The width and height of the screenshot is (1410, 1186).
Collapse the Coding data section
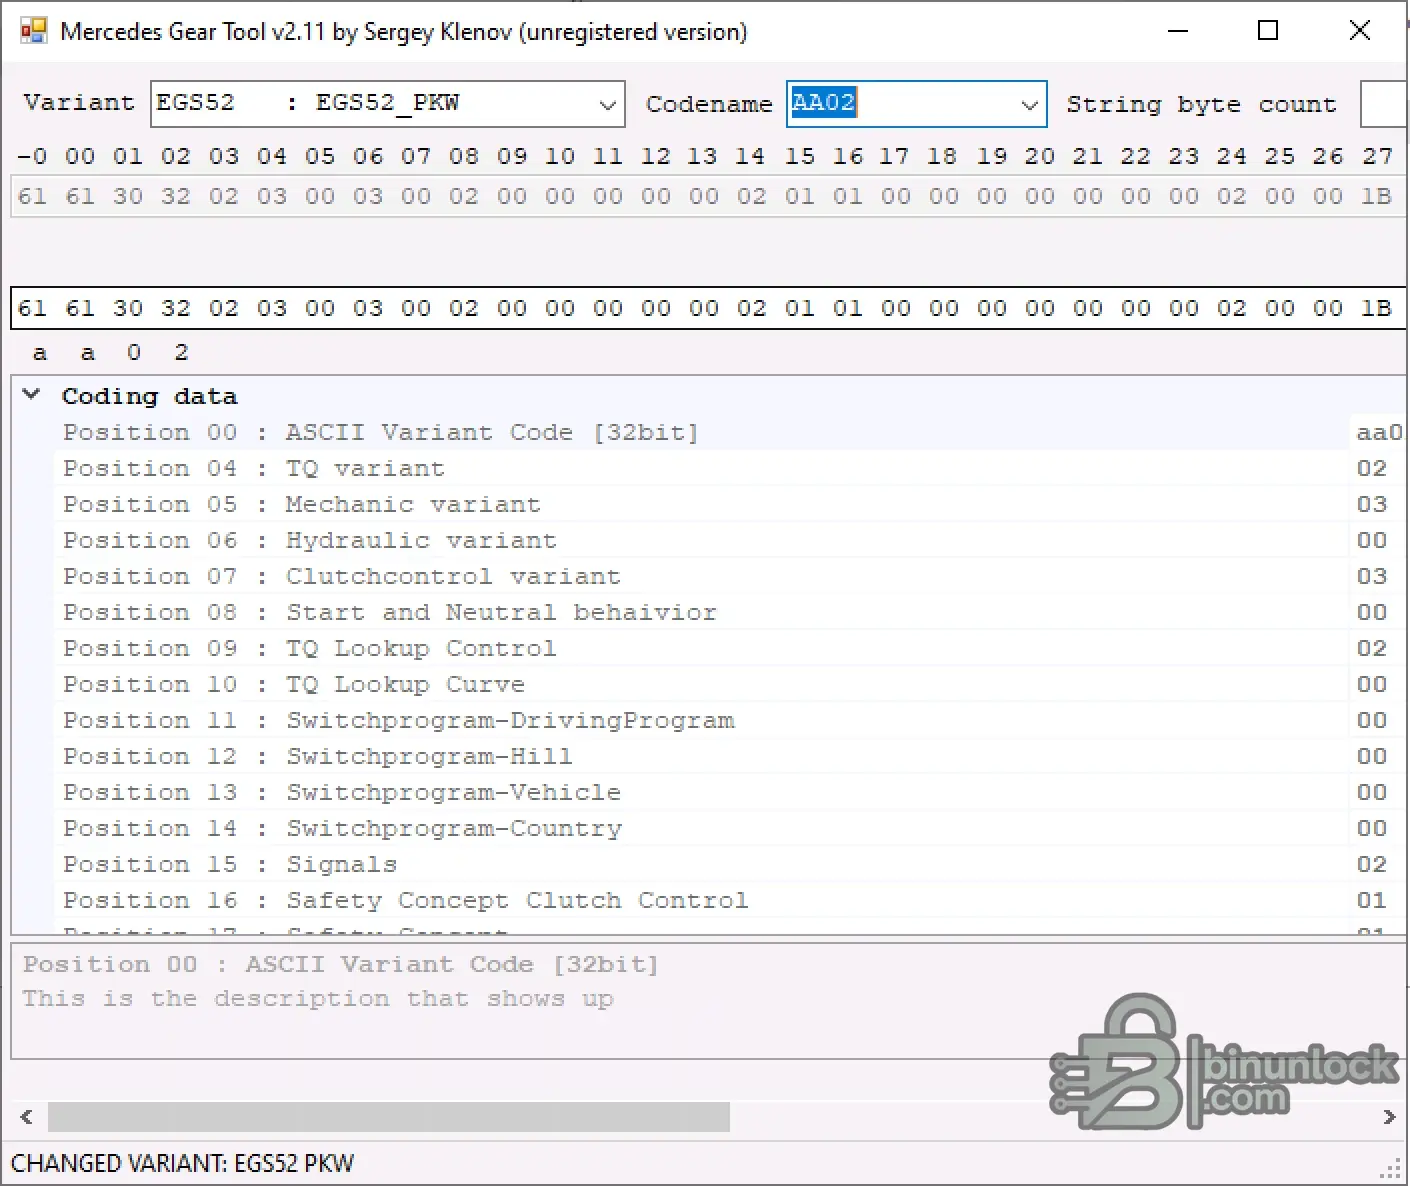(x=32, y=395)
